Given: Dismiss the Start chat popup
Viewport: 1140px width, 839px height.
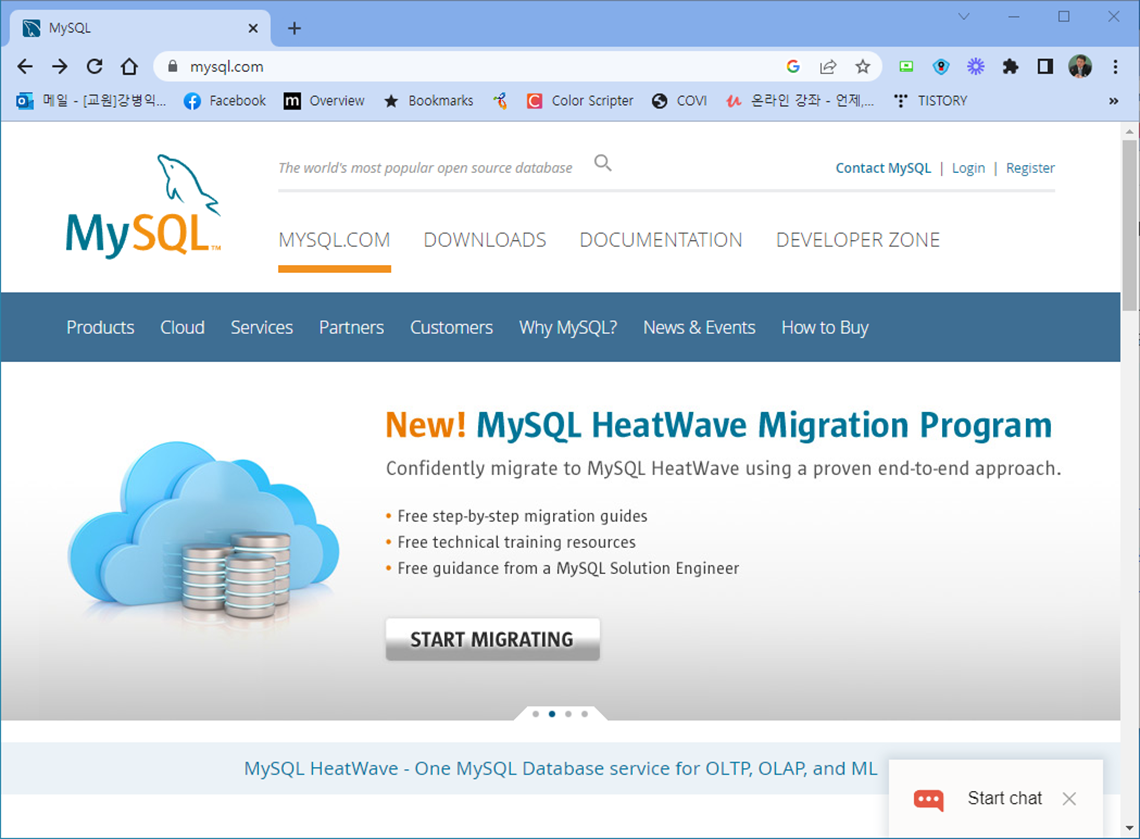Looking at the screenshot, I should [1069, 799].
